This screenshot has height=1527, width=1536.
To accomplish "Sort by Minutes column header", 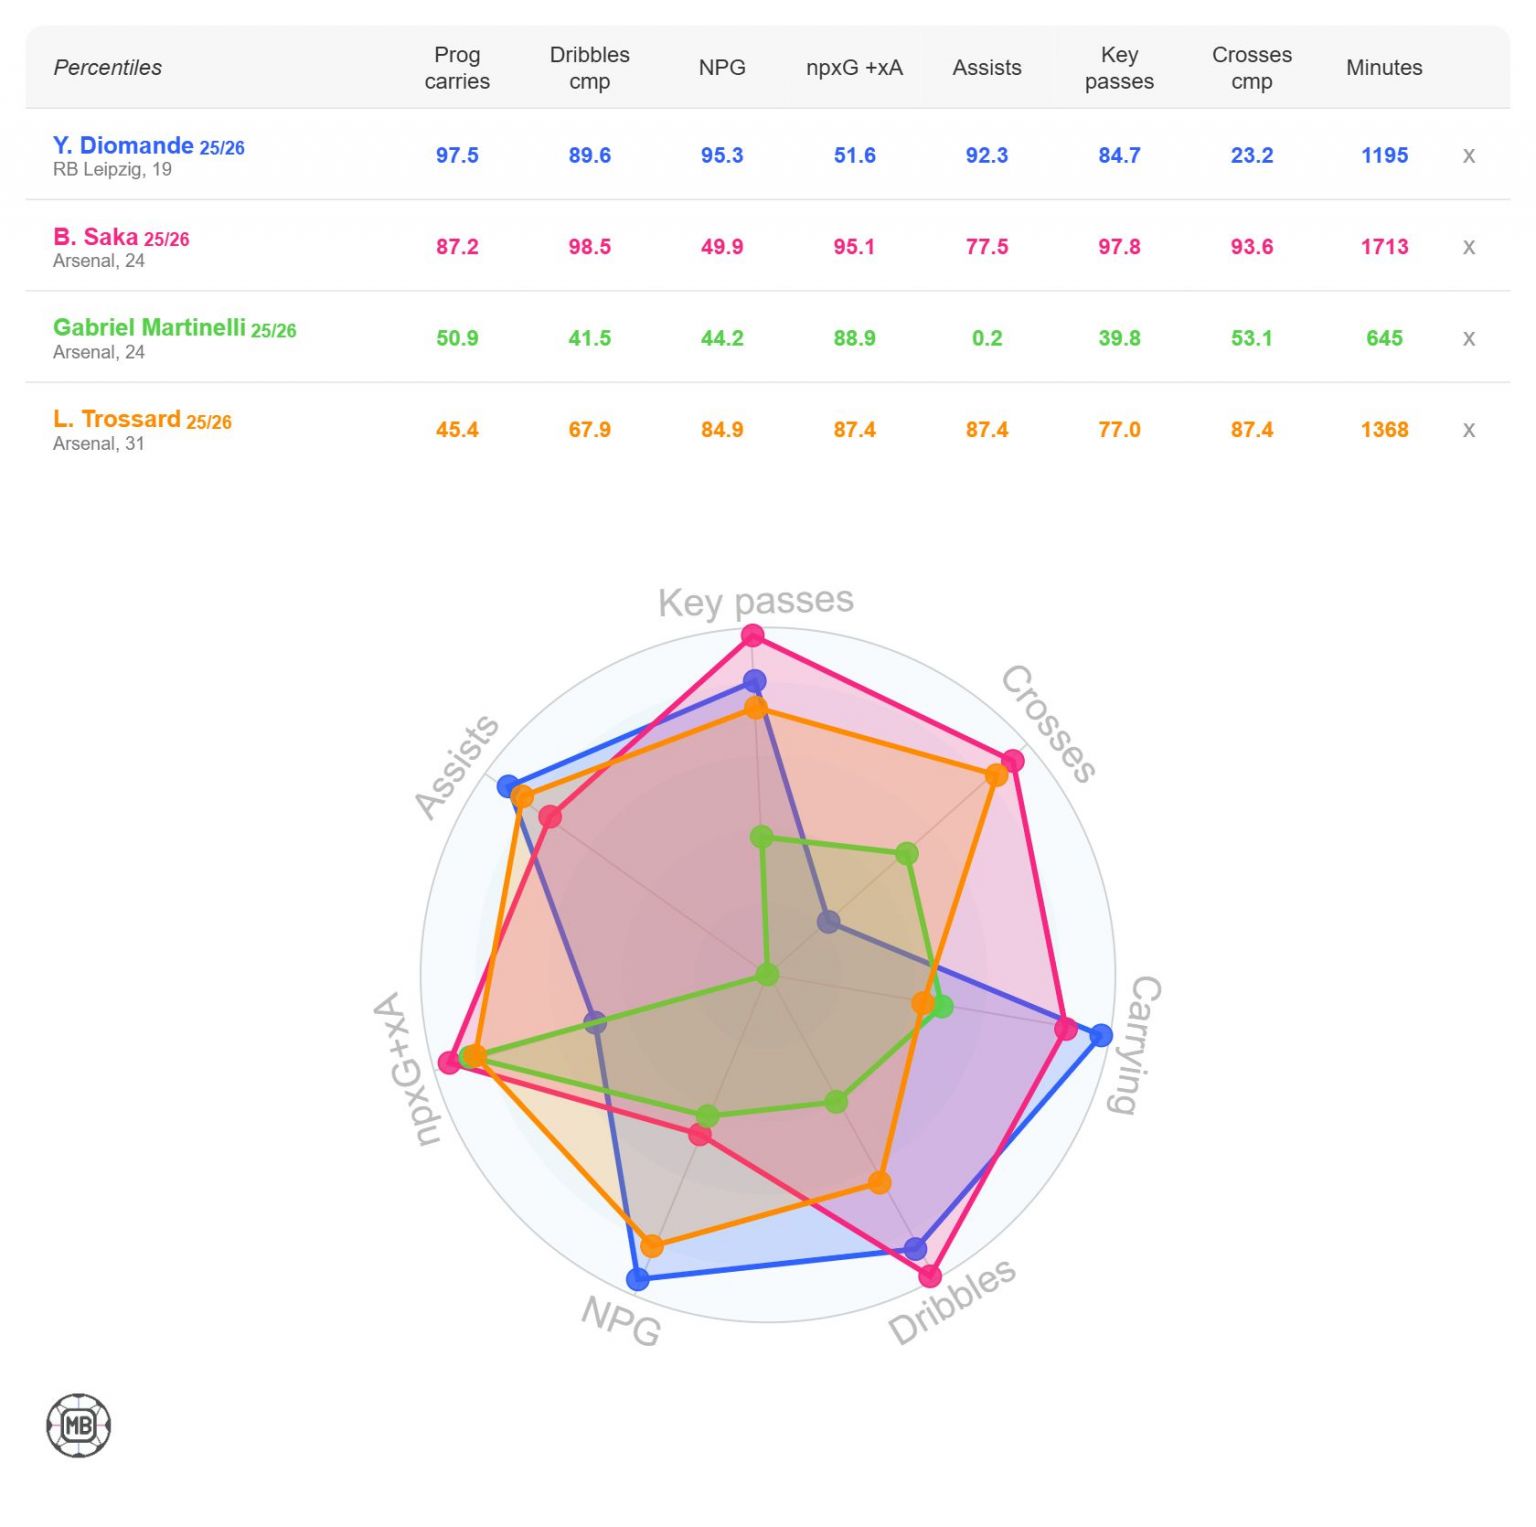I will tap(1384, 68).
